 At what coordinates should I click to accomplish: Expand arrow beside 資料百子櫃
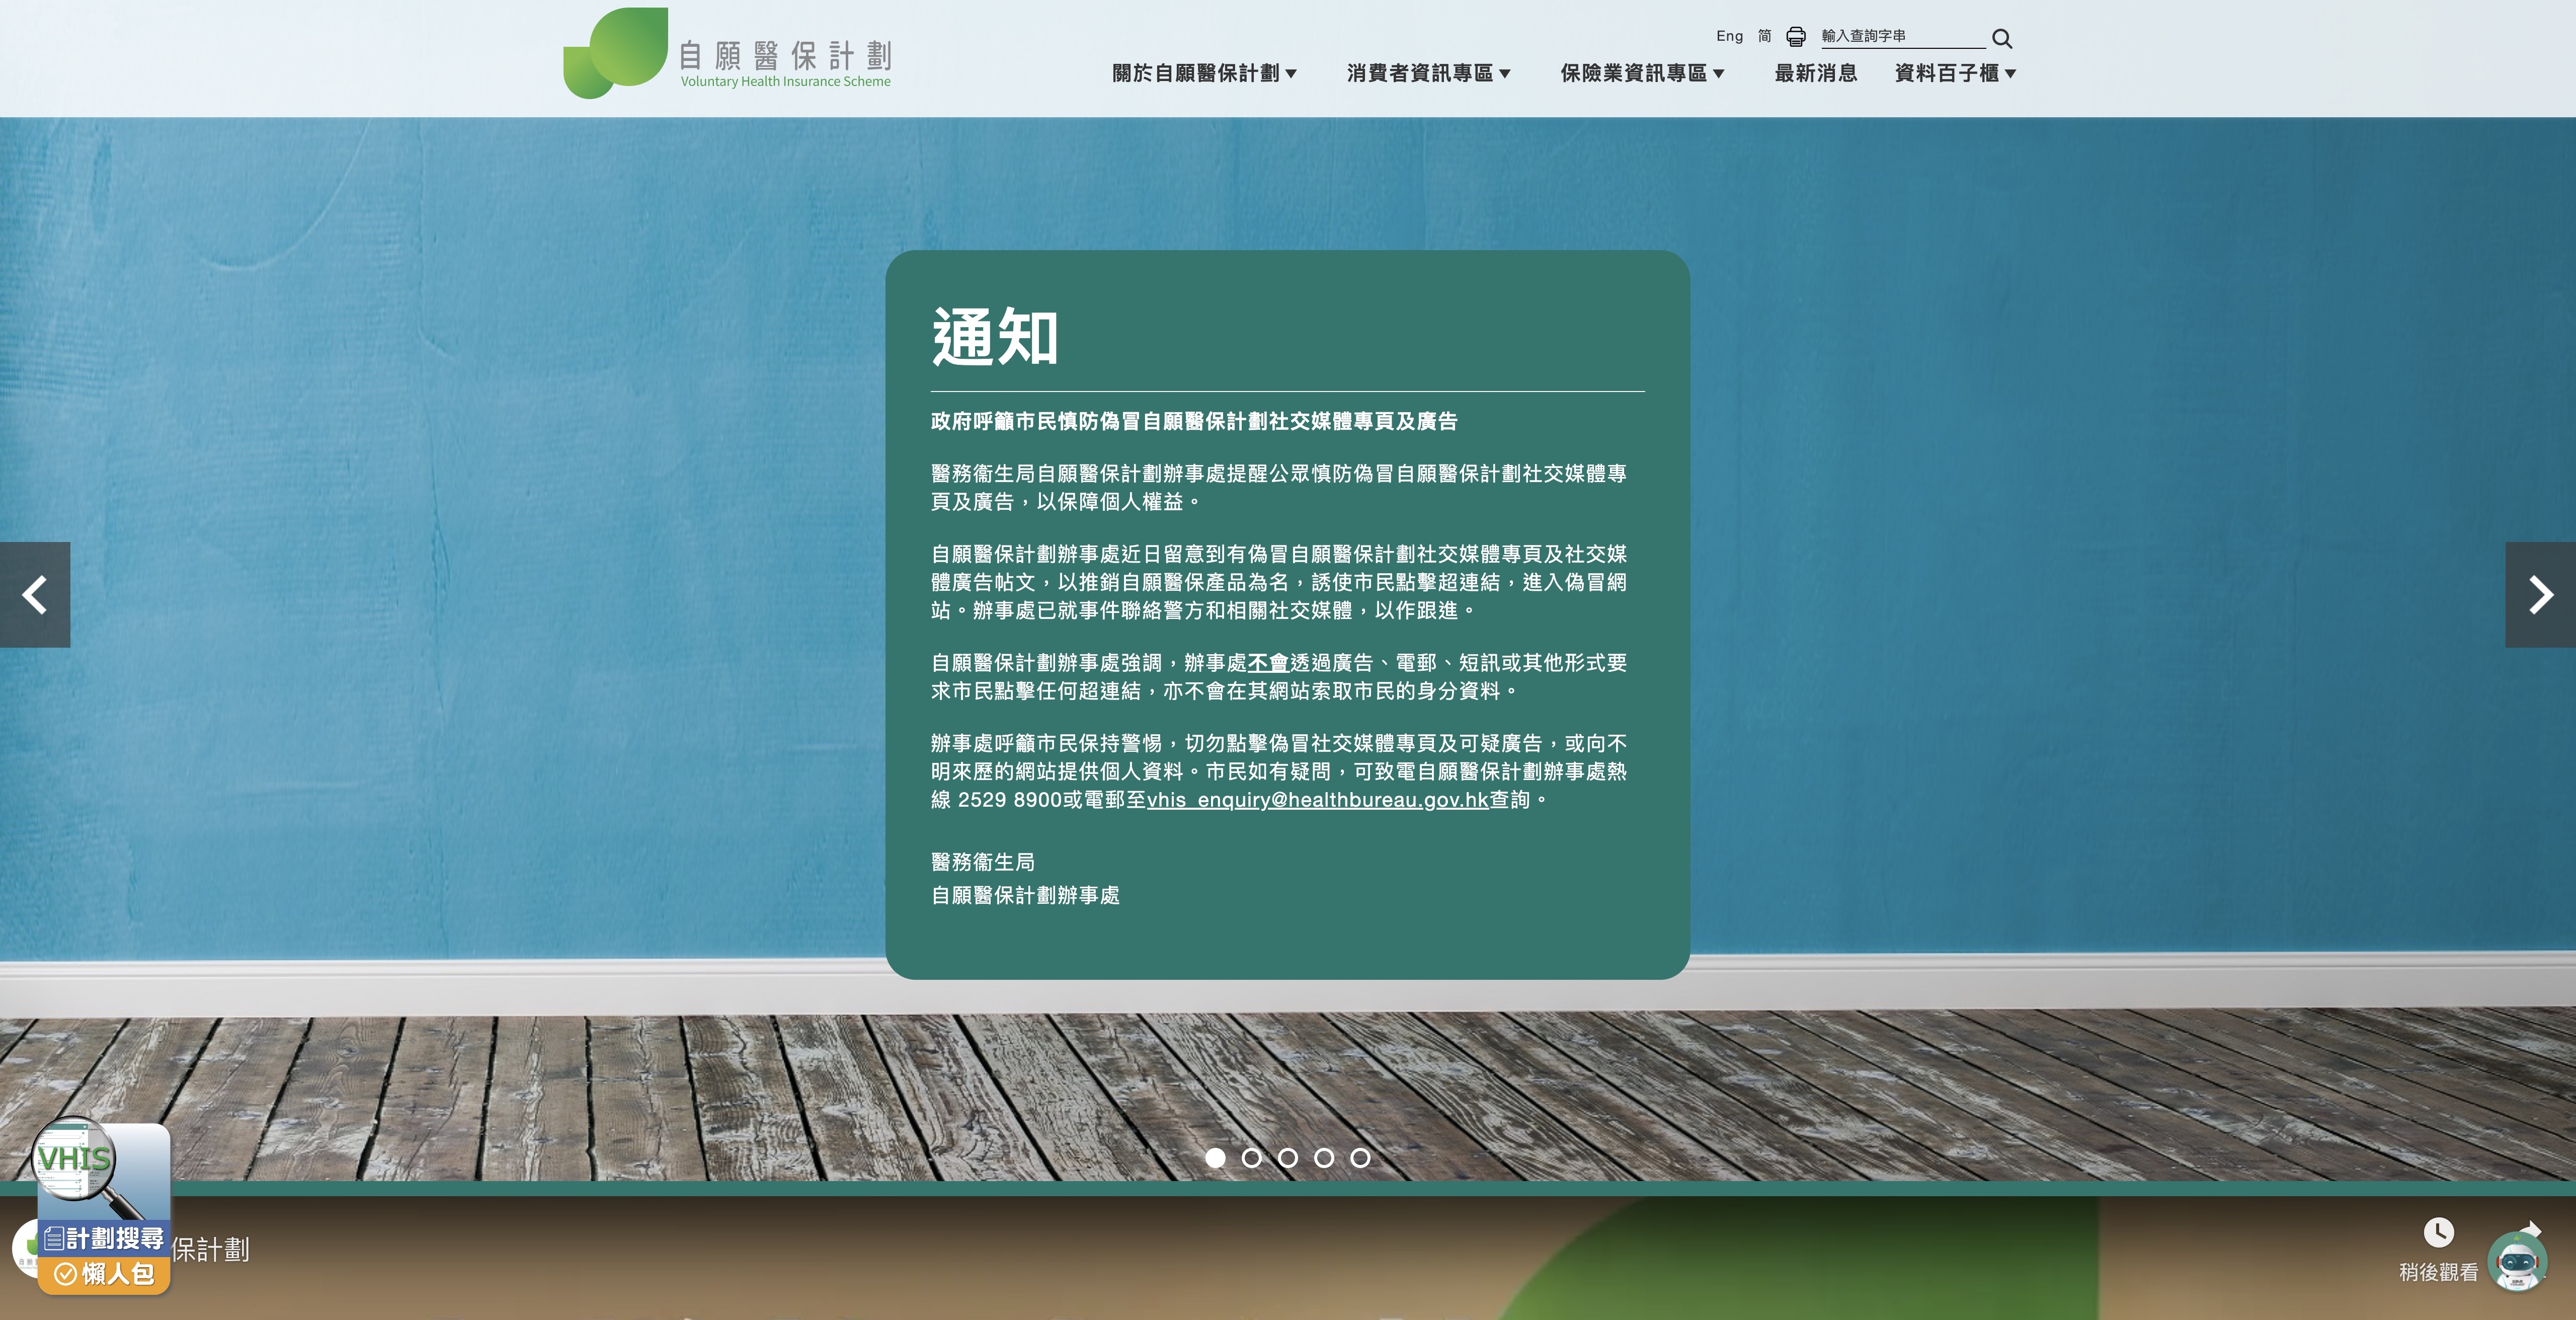pyautogui.click(x=2011, y=74)
